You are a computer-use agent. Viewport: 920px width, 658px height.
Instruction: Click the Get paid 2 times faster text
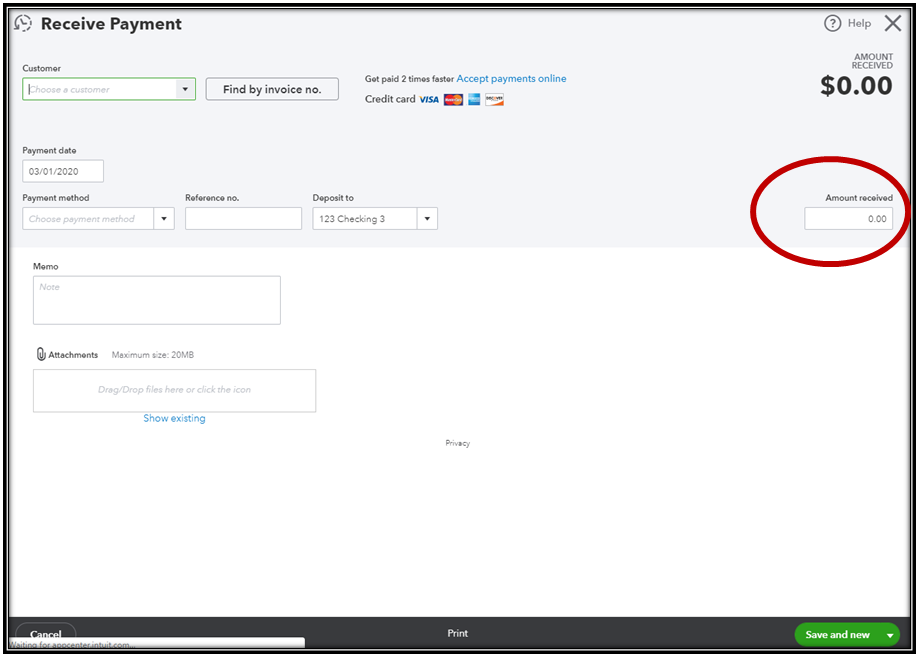[409, 79]
